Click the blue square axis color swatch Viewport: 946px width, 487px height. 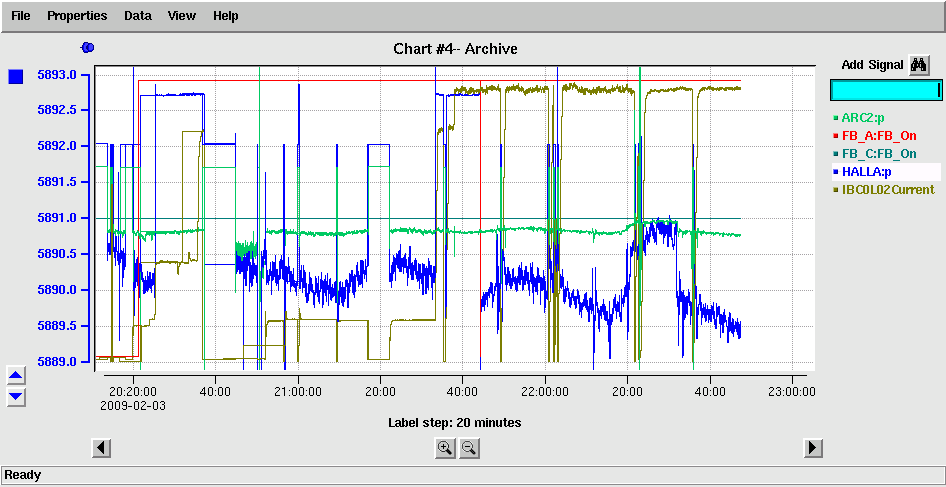(16, 77)
